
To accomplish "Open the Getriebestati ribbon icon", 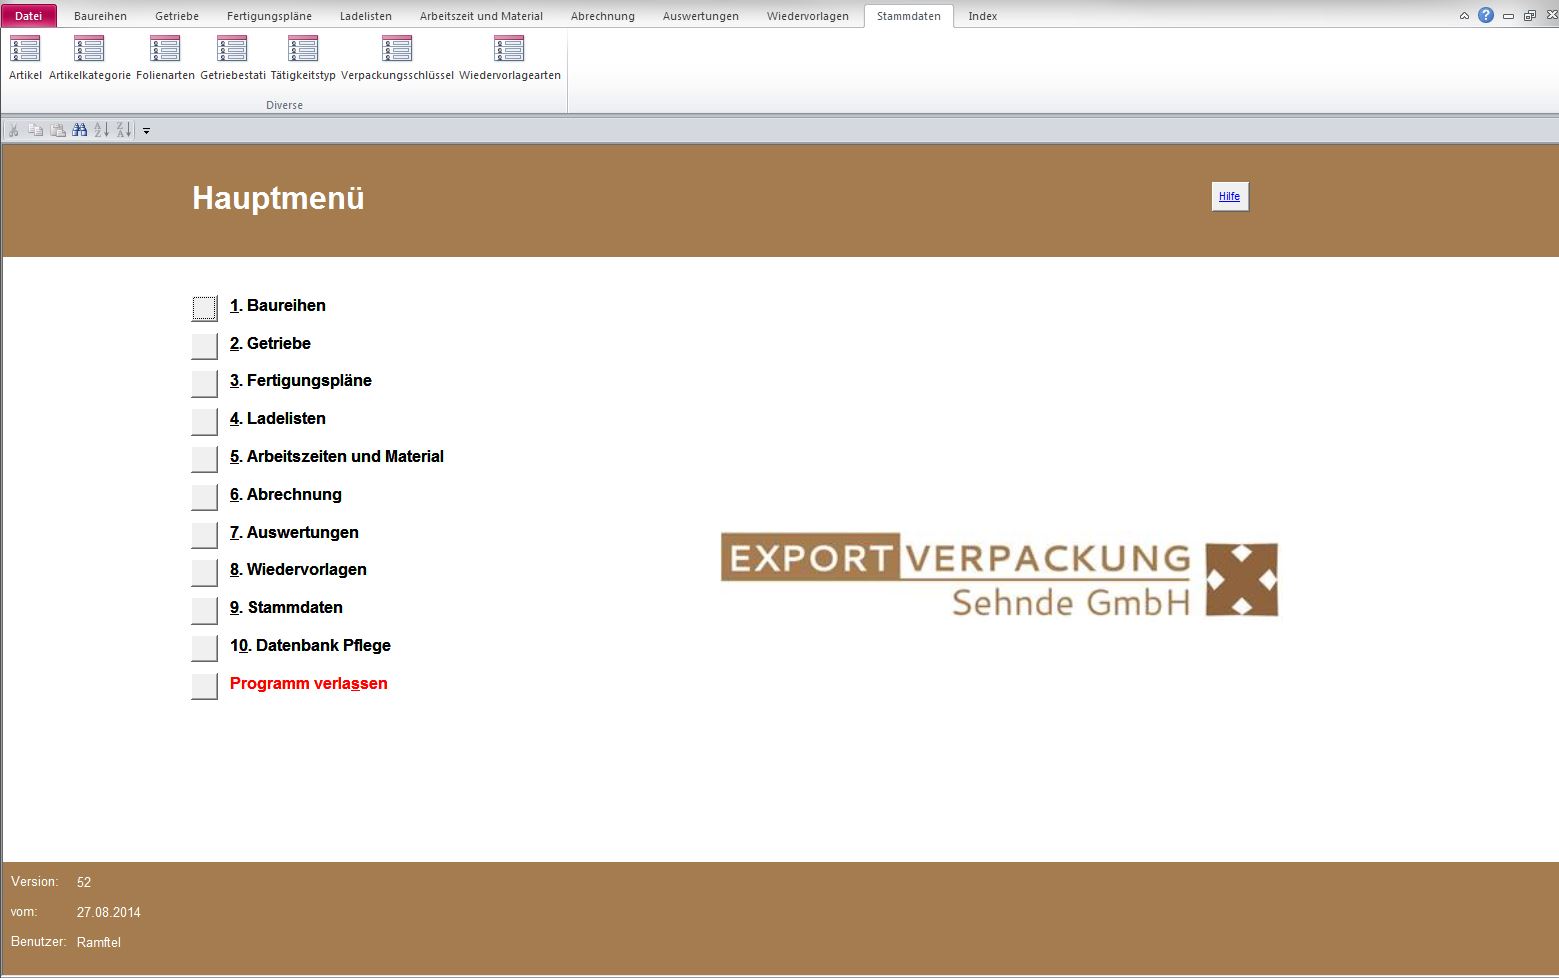I will [232, 58].
